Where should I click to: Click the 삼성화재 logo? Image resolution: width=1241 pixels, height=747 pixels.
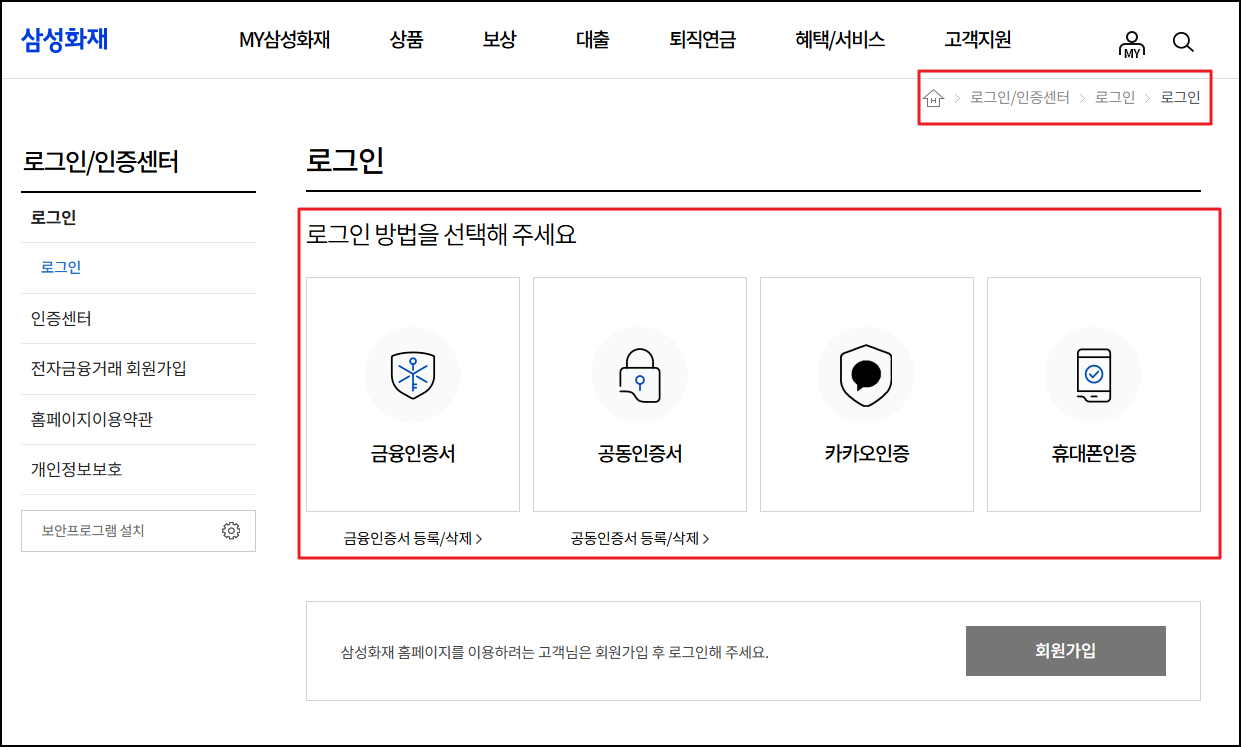click(65, 40)
